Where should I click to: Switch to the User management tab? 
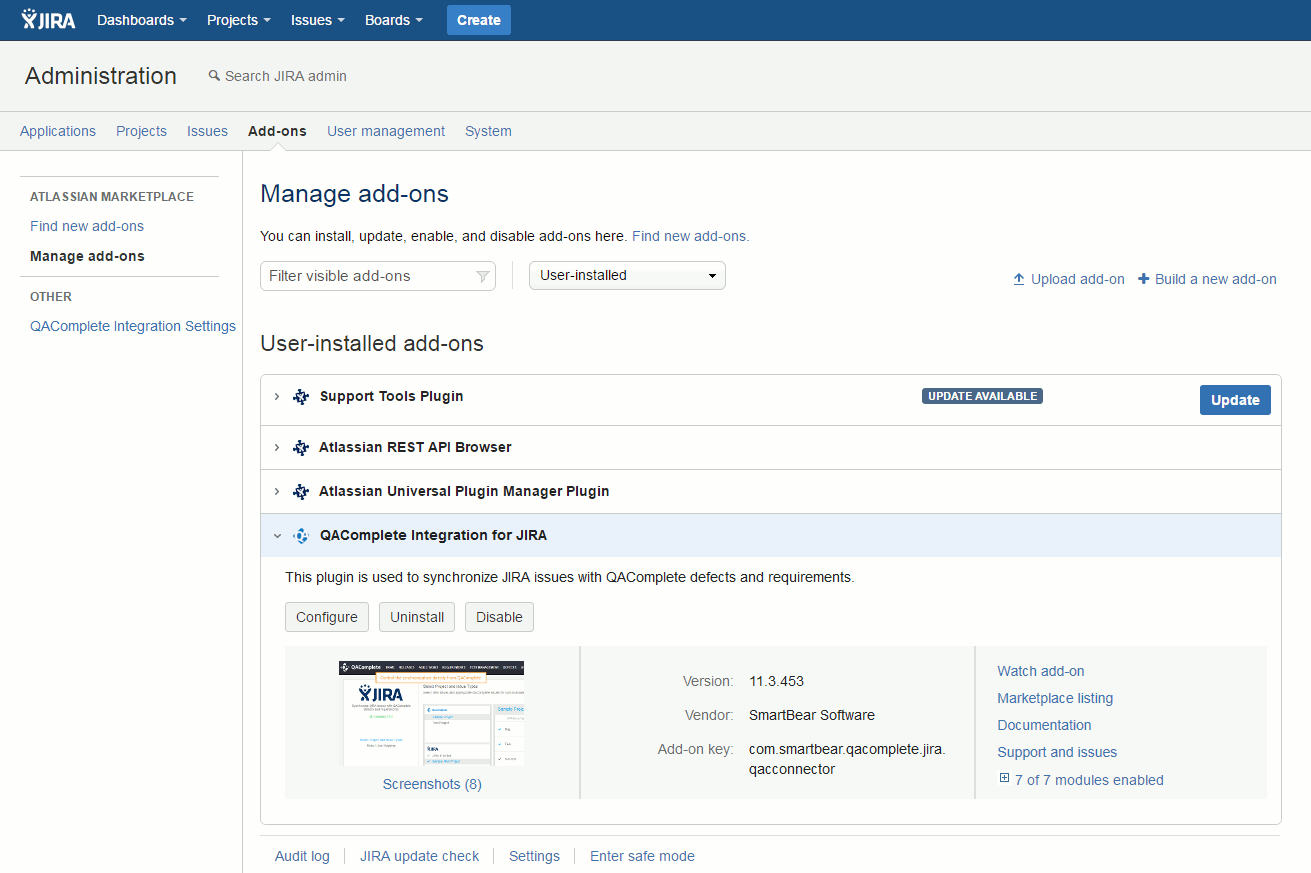[386, 131]
